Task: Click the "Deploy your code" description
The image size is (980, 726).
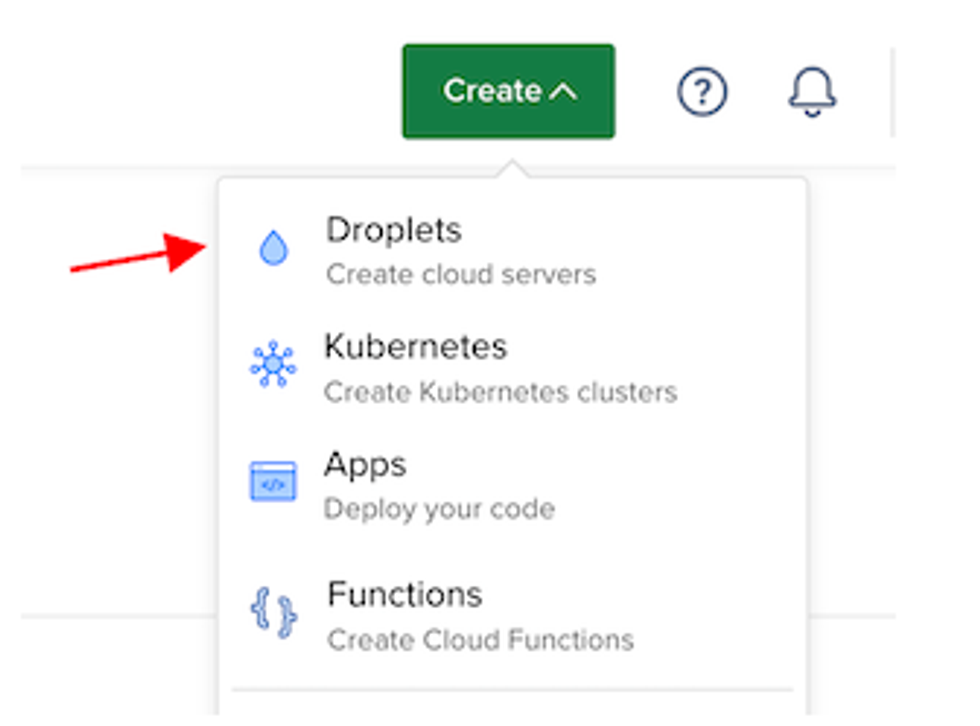Action: click(439, 509)
